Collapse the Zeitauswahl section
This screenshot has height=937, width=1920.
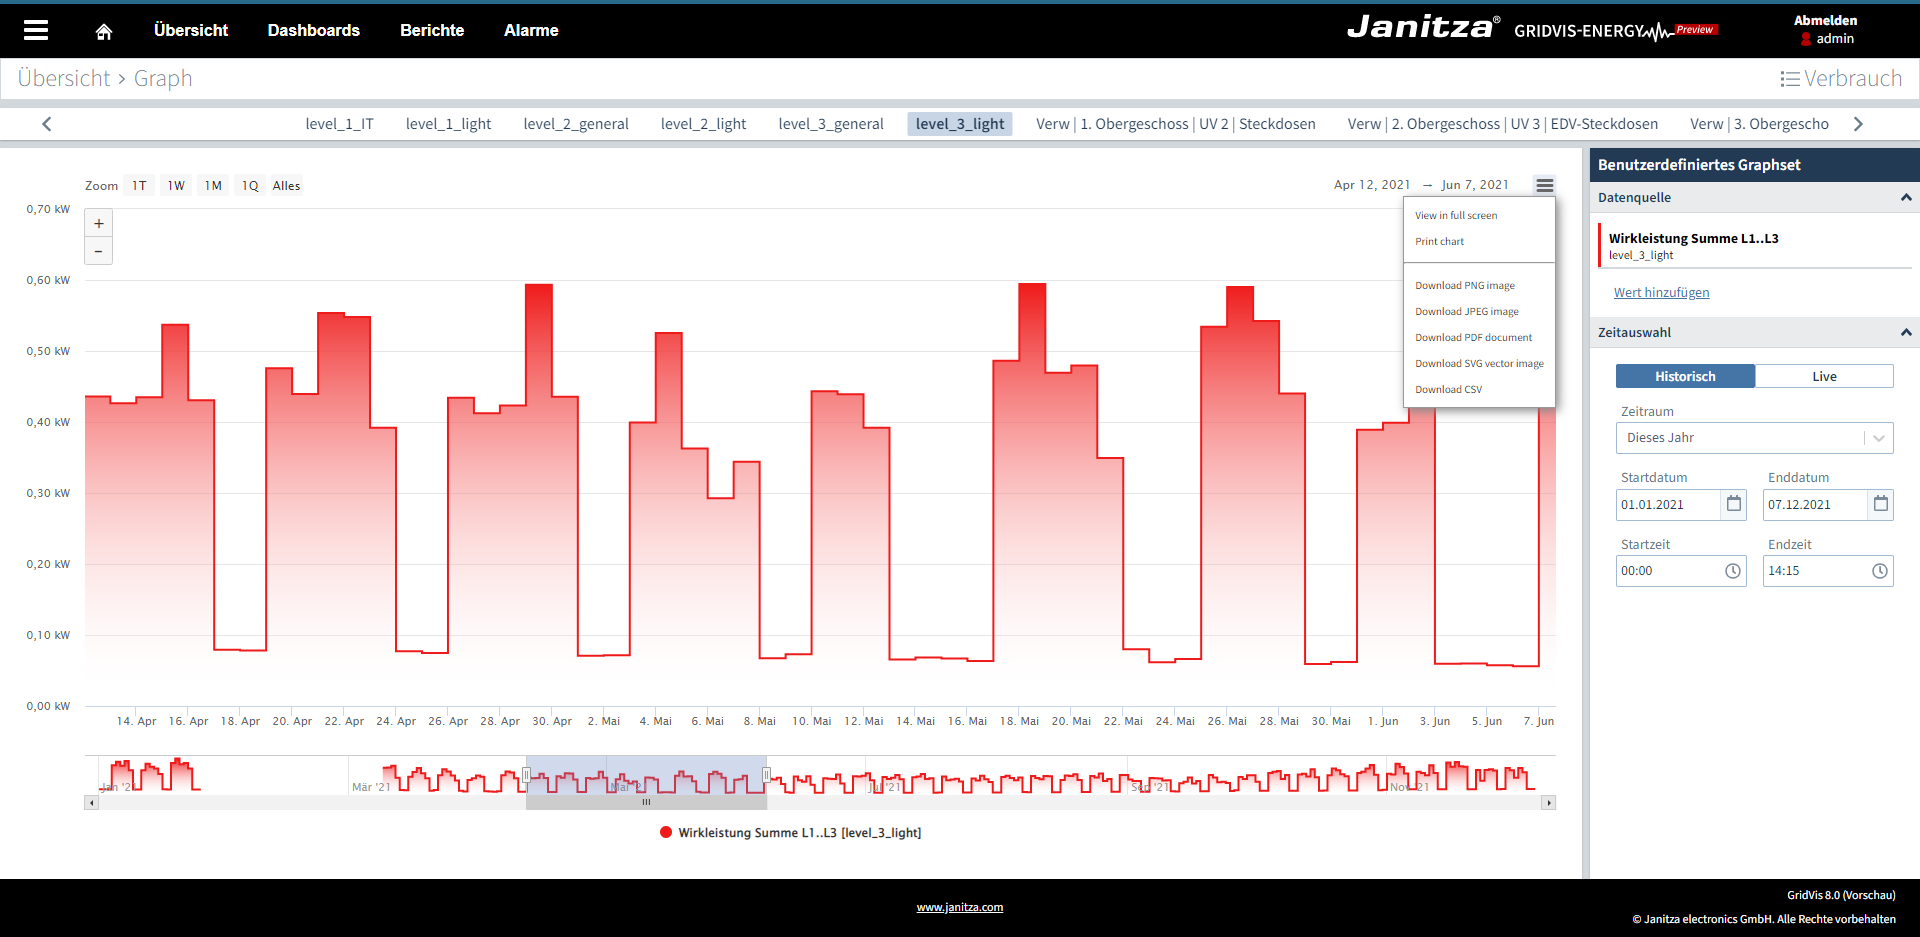click(1906, 332)
